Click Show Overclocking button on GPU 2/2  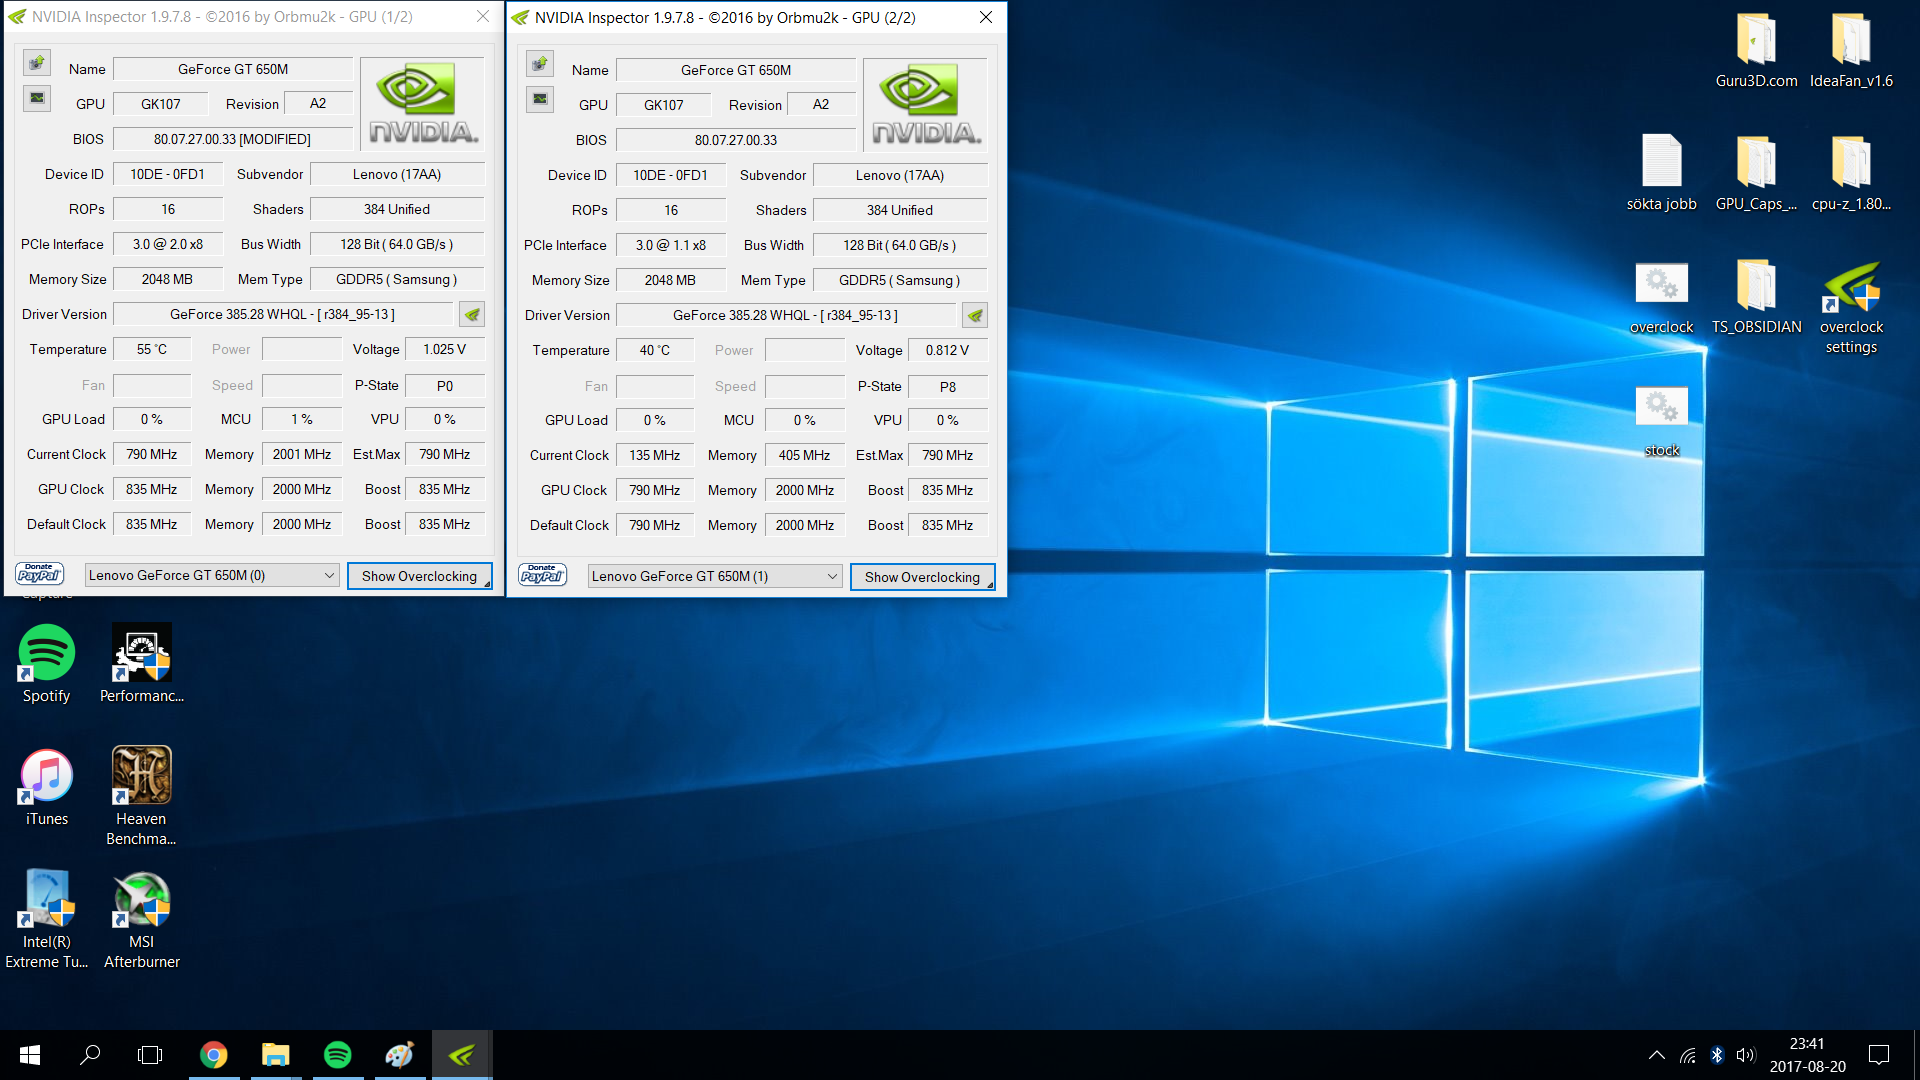coord(922,576)
